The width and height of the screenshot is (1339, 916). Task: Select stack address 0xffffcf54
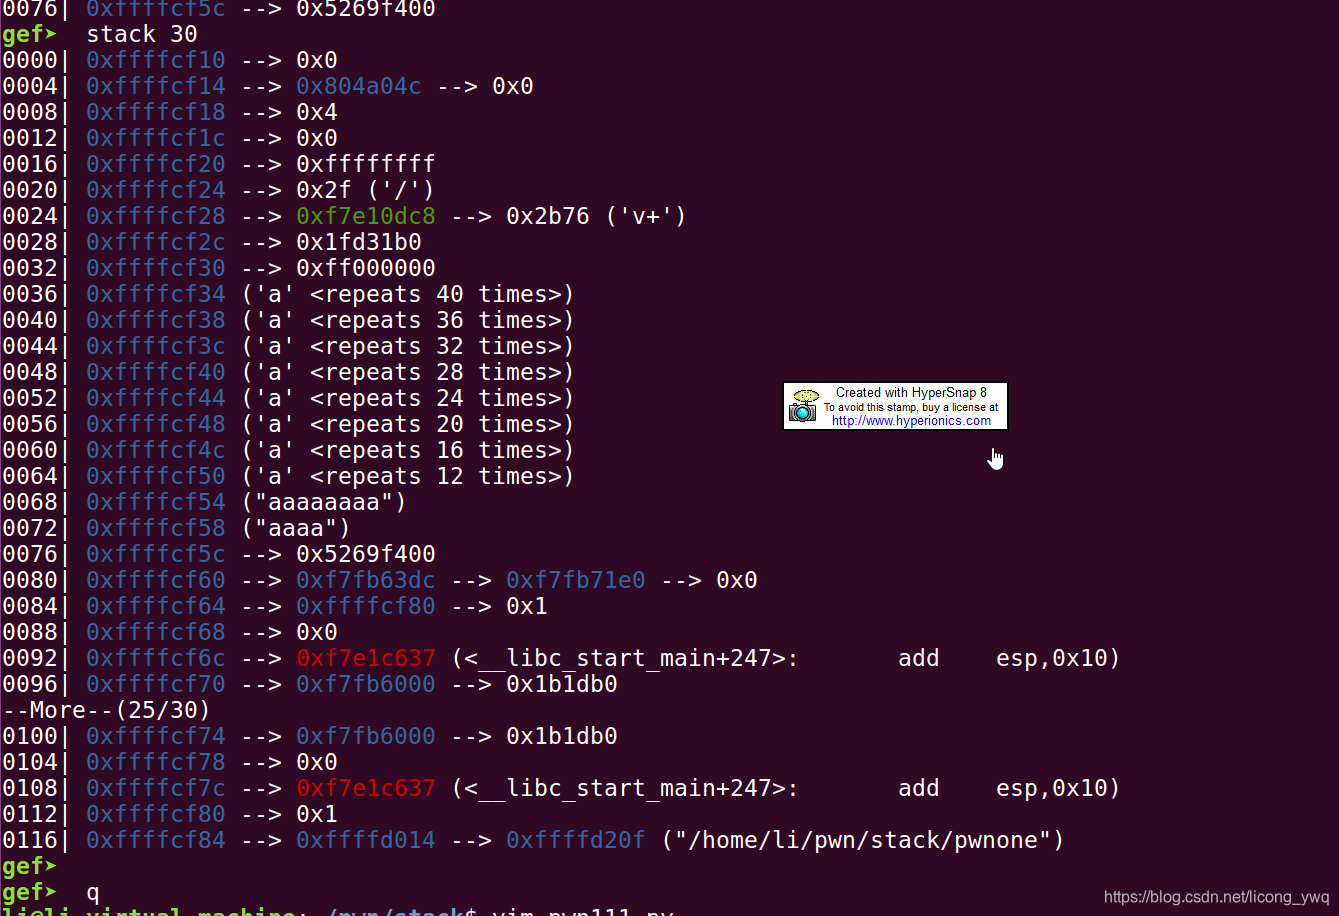tap(156, 502)
